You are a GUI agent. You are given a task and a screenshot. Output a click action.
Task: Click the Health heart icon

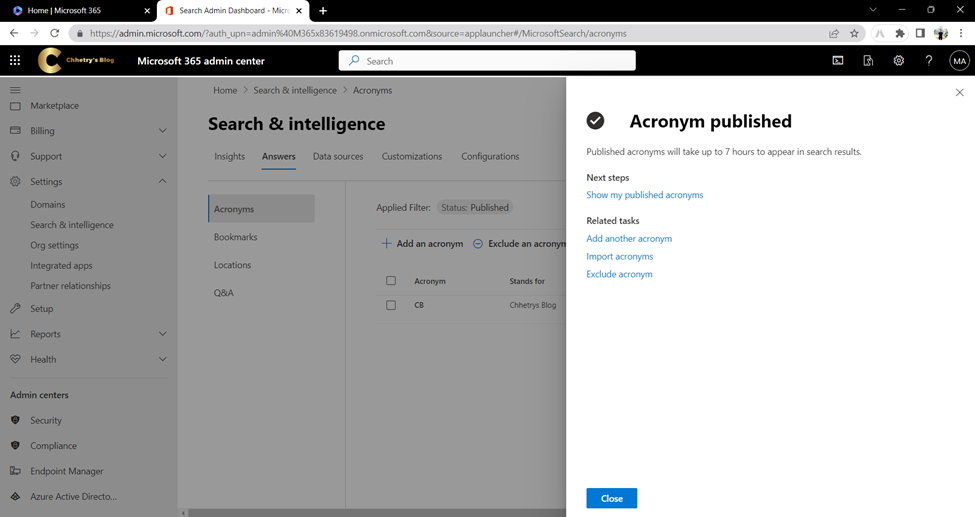[x=16, y=359]
